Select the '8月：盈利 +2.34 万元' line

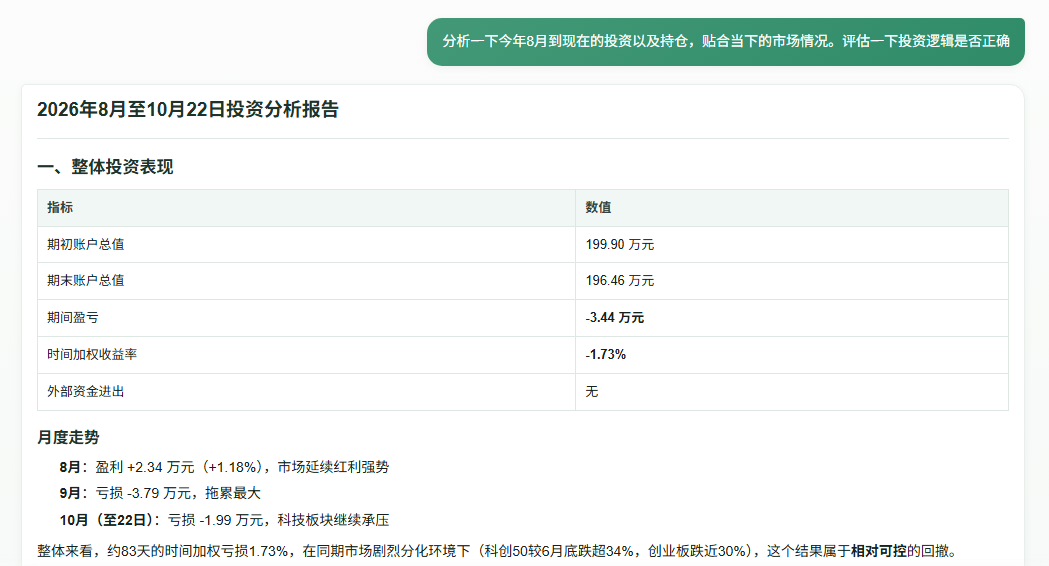(224, 467)
